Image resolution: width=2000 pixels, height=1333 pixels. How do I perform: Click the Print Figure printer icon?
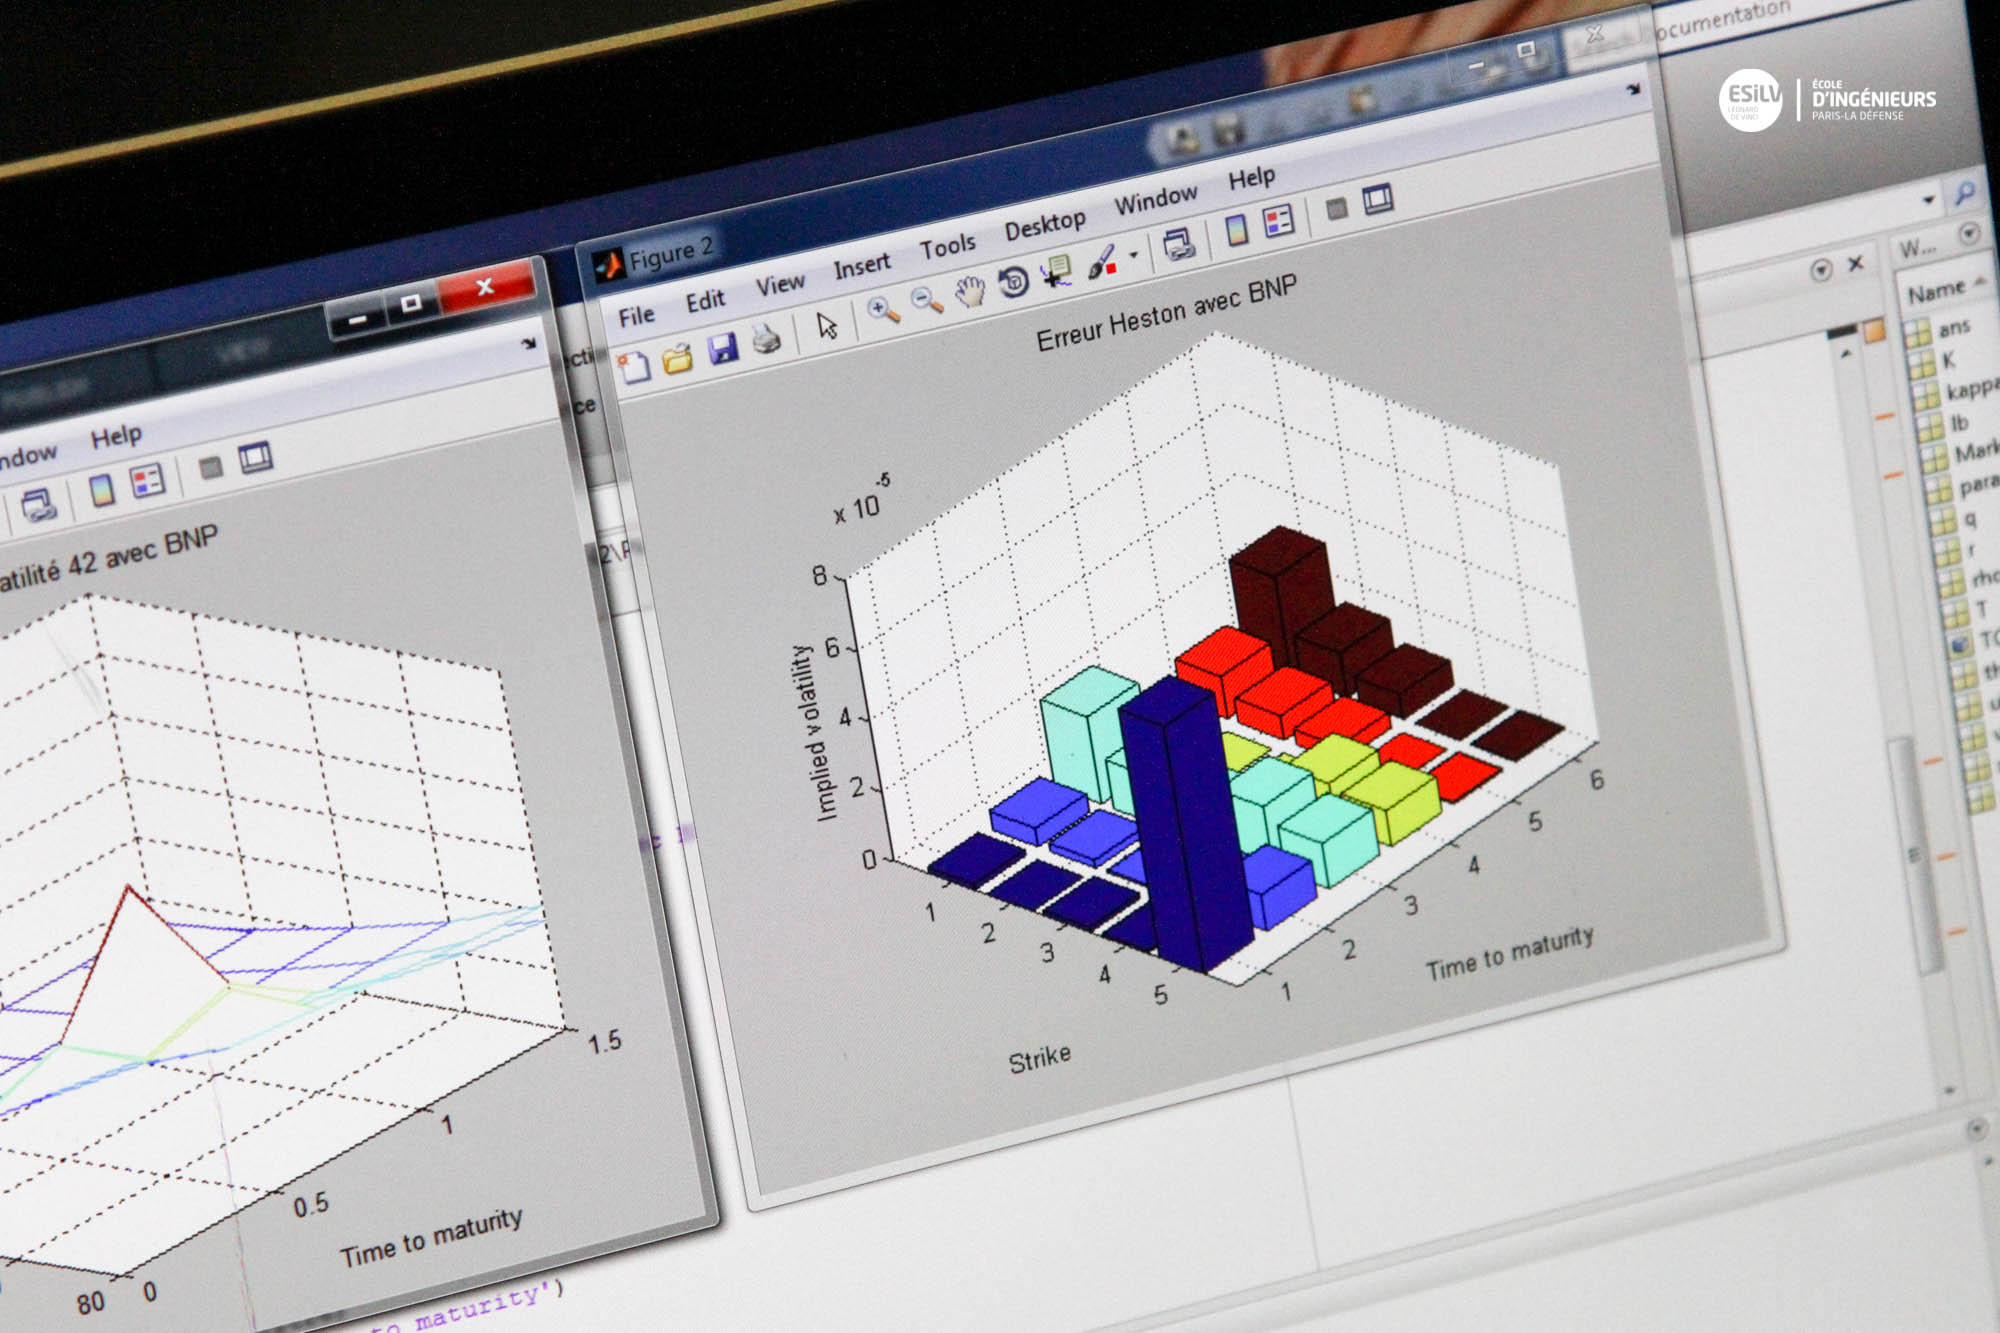[x=766, y=339]
